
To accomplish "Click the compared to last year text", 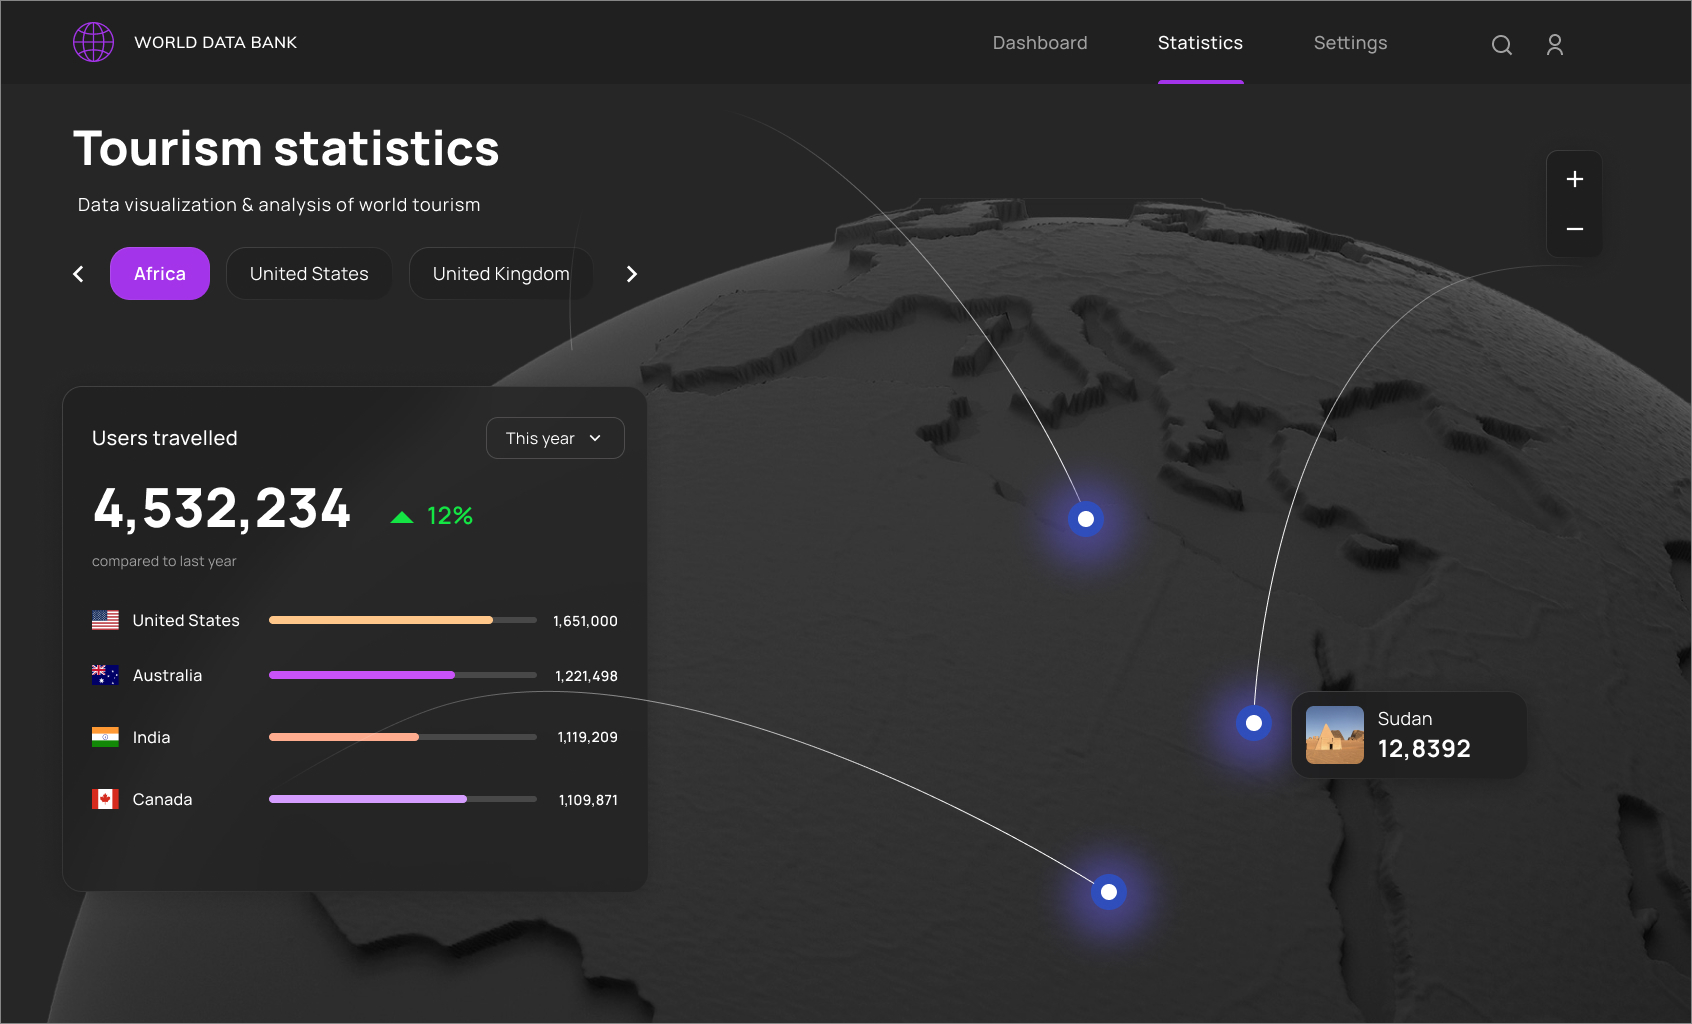I will 164,561.
